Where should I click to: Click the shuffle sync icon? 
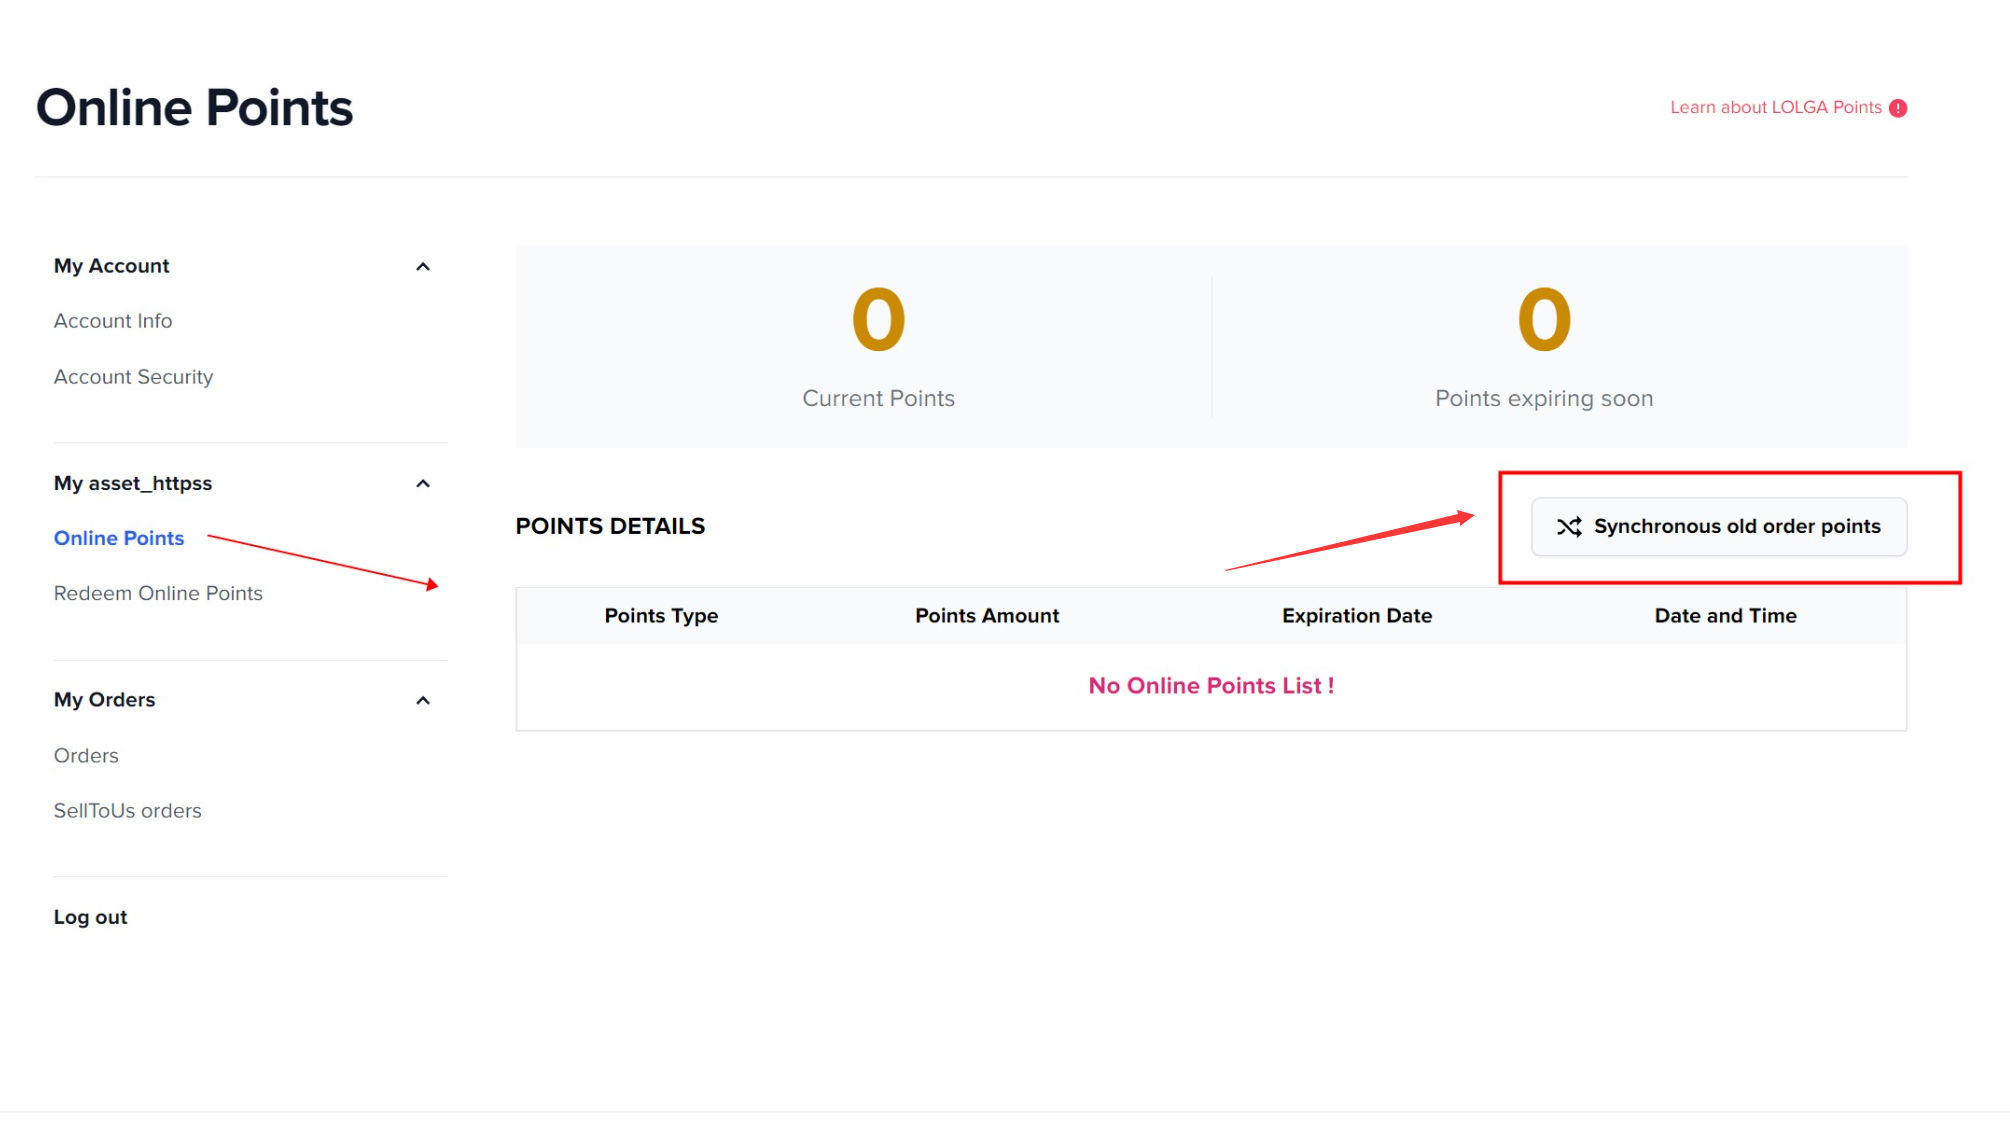(x=1569, y=527)
